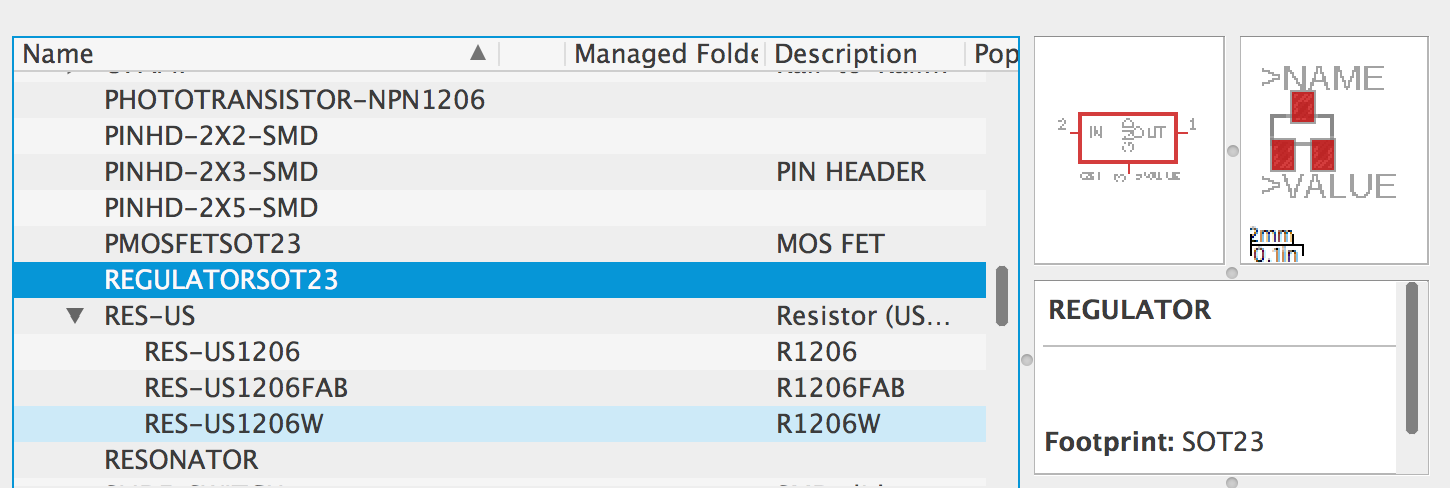Select the REGULATORSOT23 row

(x=500, y=280)
